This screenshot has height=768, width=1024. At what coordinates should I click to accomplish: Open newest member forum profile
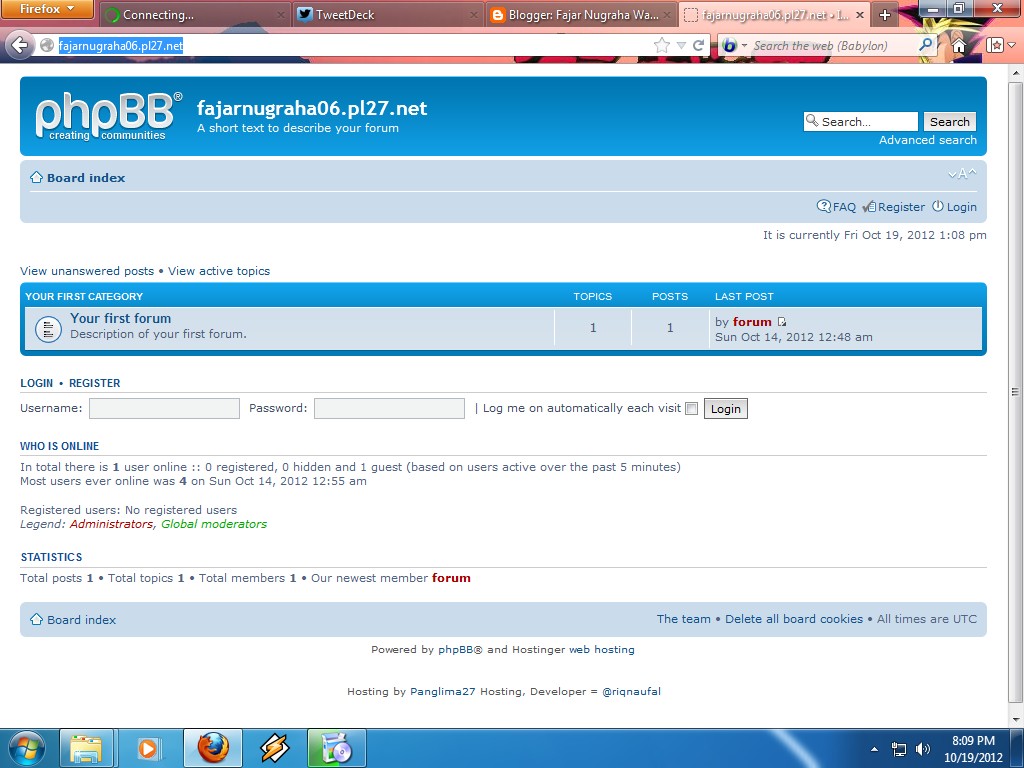pyautogui.click(x=451, y=578)
